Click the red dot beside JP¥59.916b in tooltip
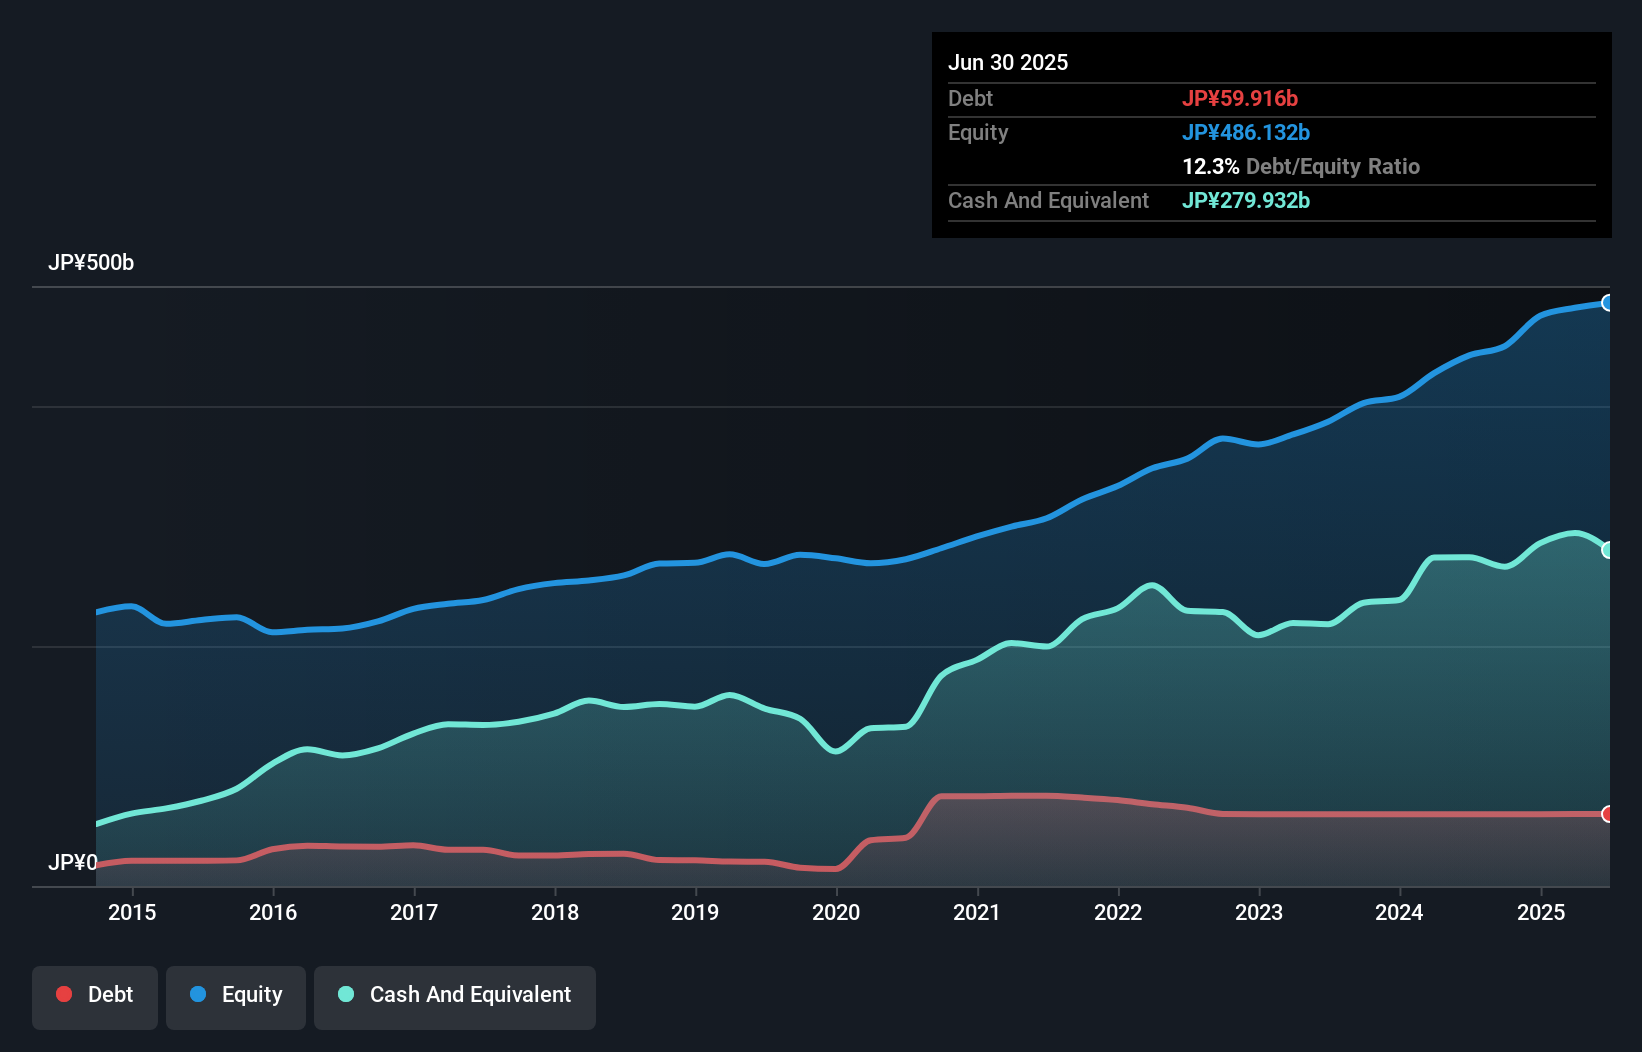 (x=1240, y=99)
